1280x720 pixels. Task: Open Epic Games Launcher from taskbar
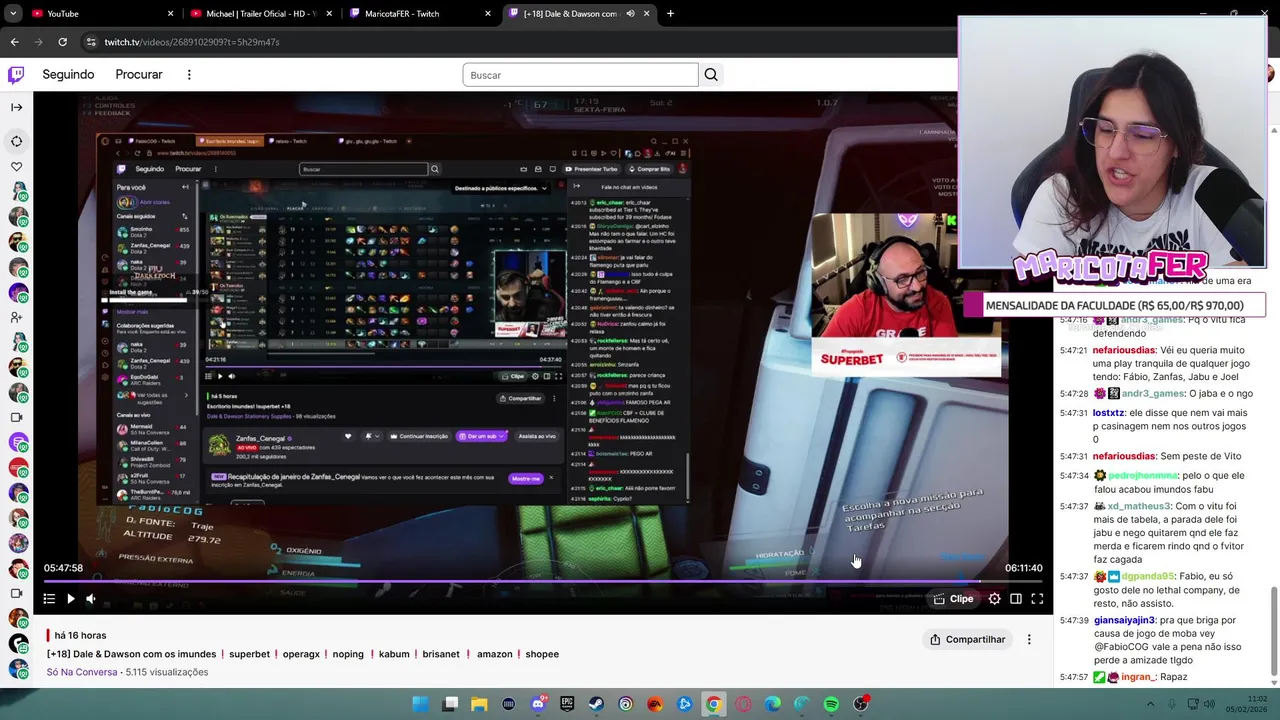coord(567,704)
